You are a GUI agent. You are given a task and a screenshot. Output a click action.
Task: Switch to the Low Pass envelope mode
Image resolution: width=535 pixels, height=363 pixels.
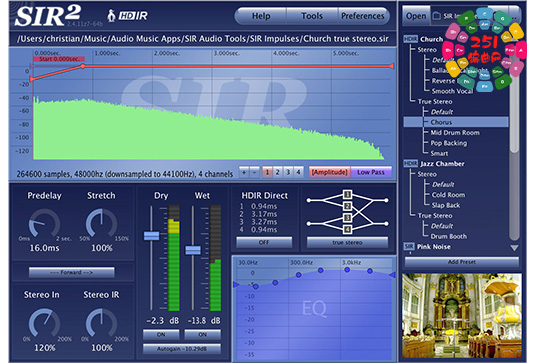(371, 172)
